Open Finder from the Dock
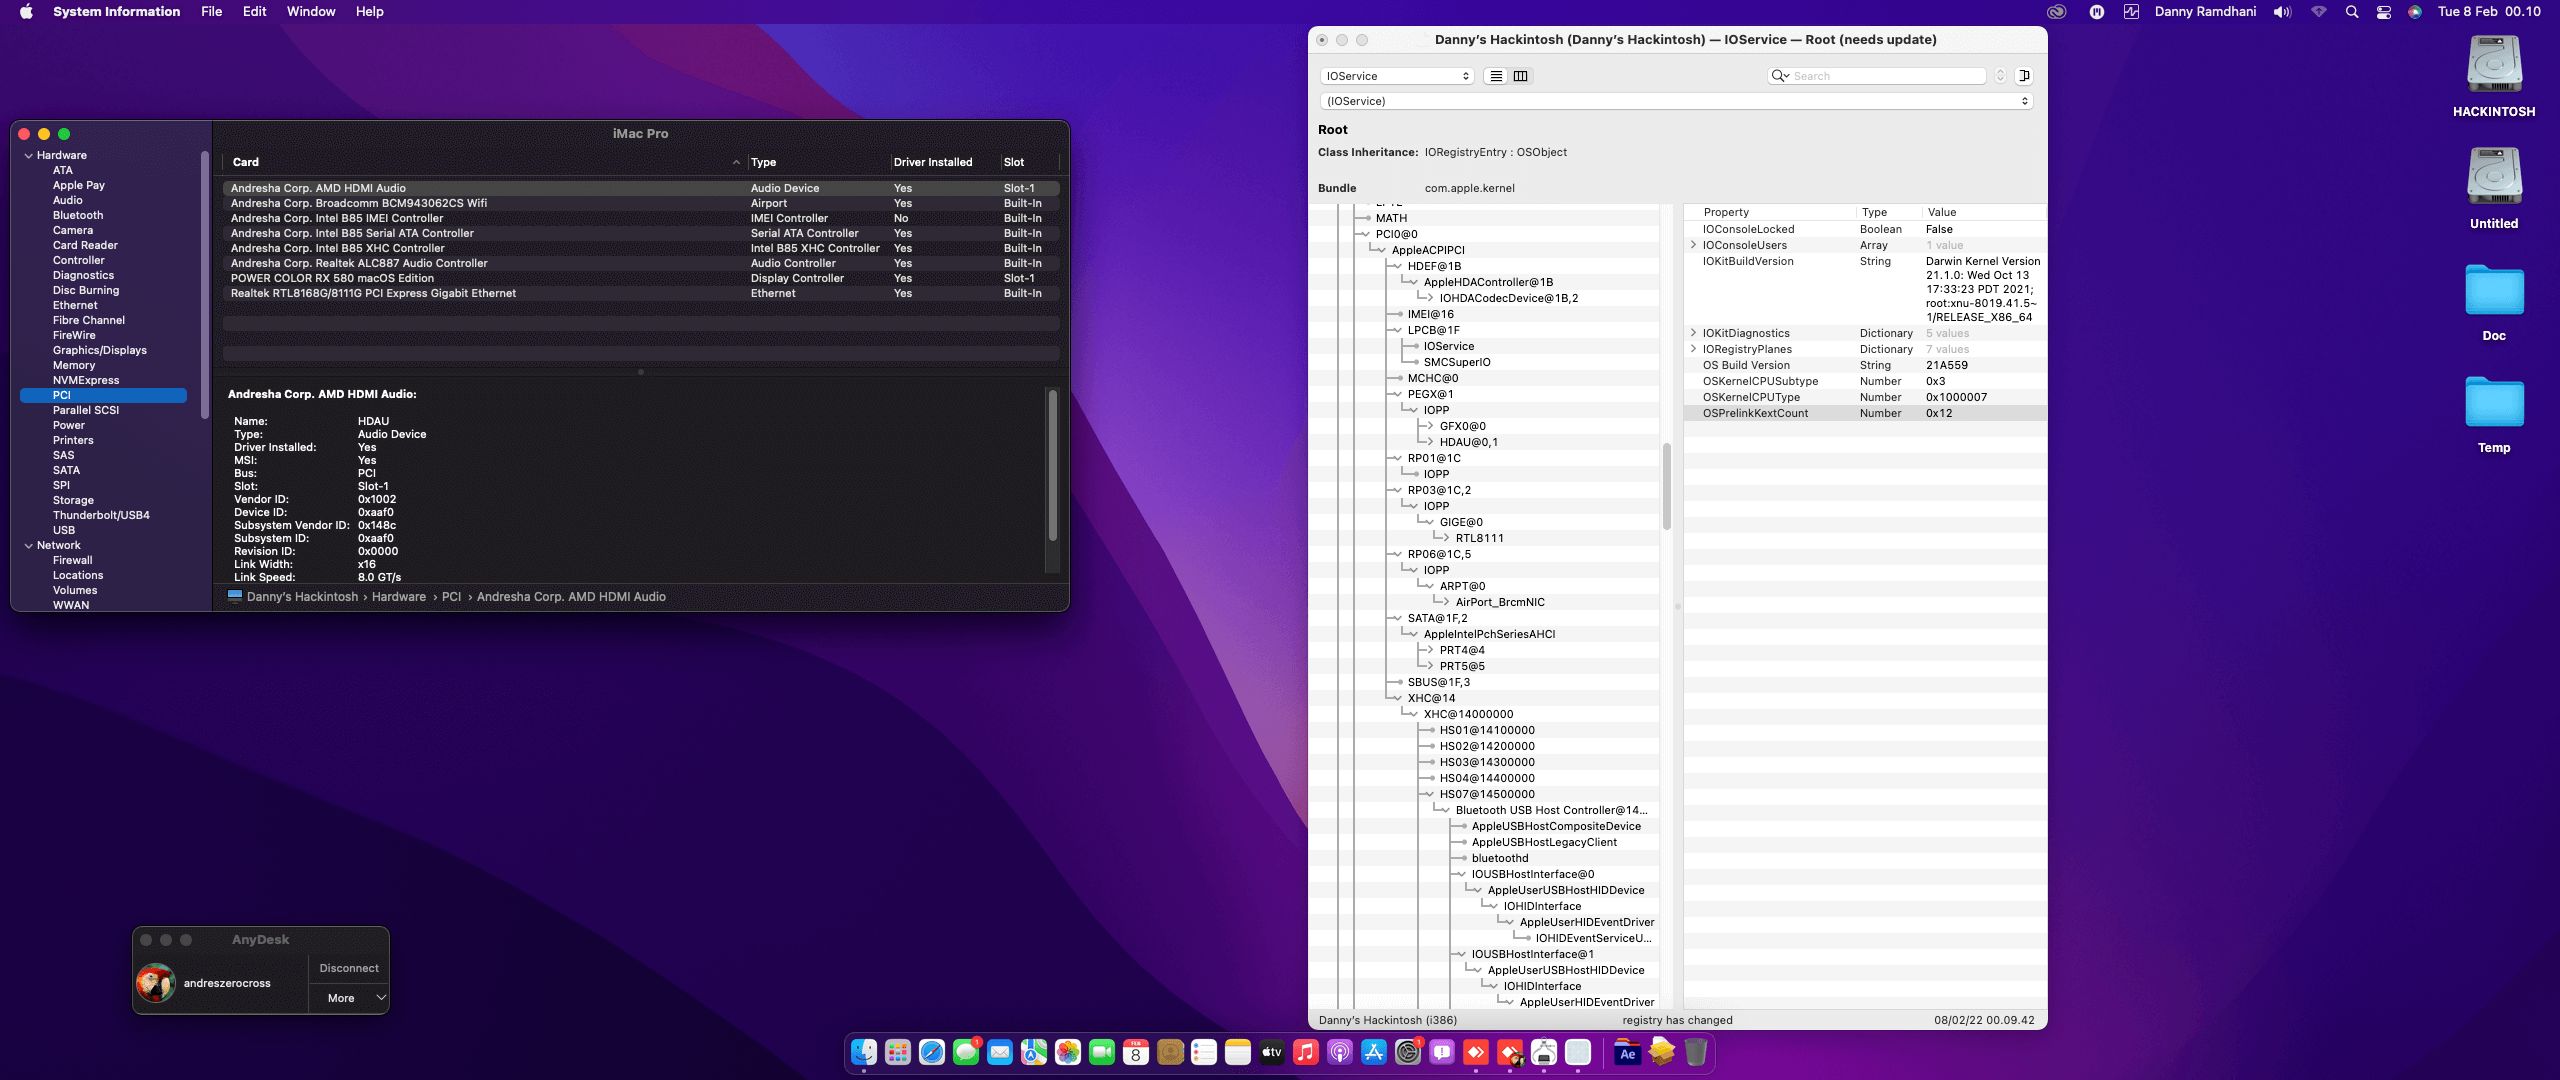Viewport: 2560px width, 1080px height. tap(864, 1052)
